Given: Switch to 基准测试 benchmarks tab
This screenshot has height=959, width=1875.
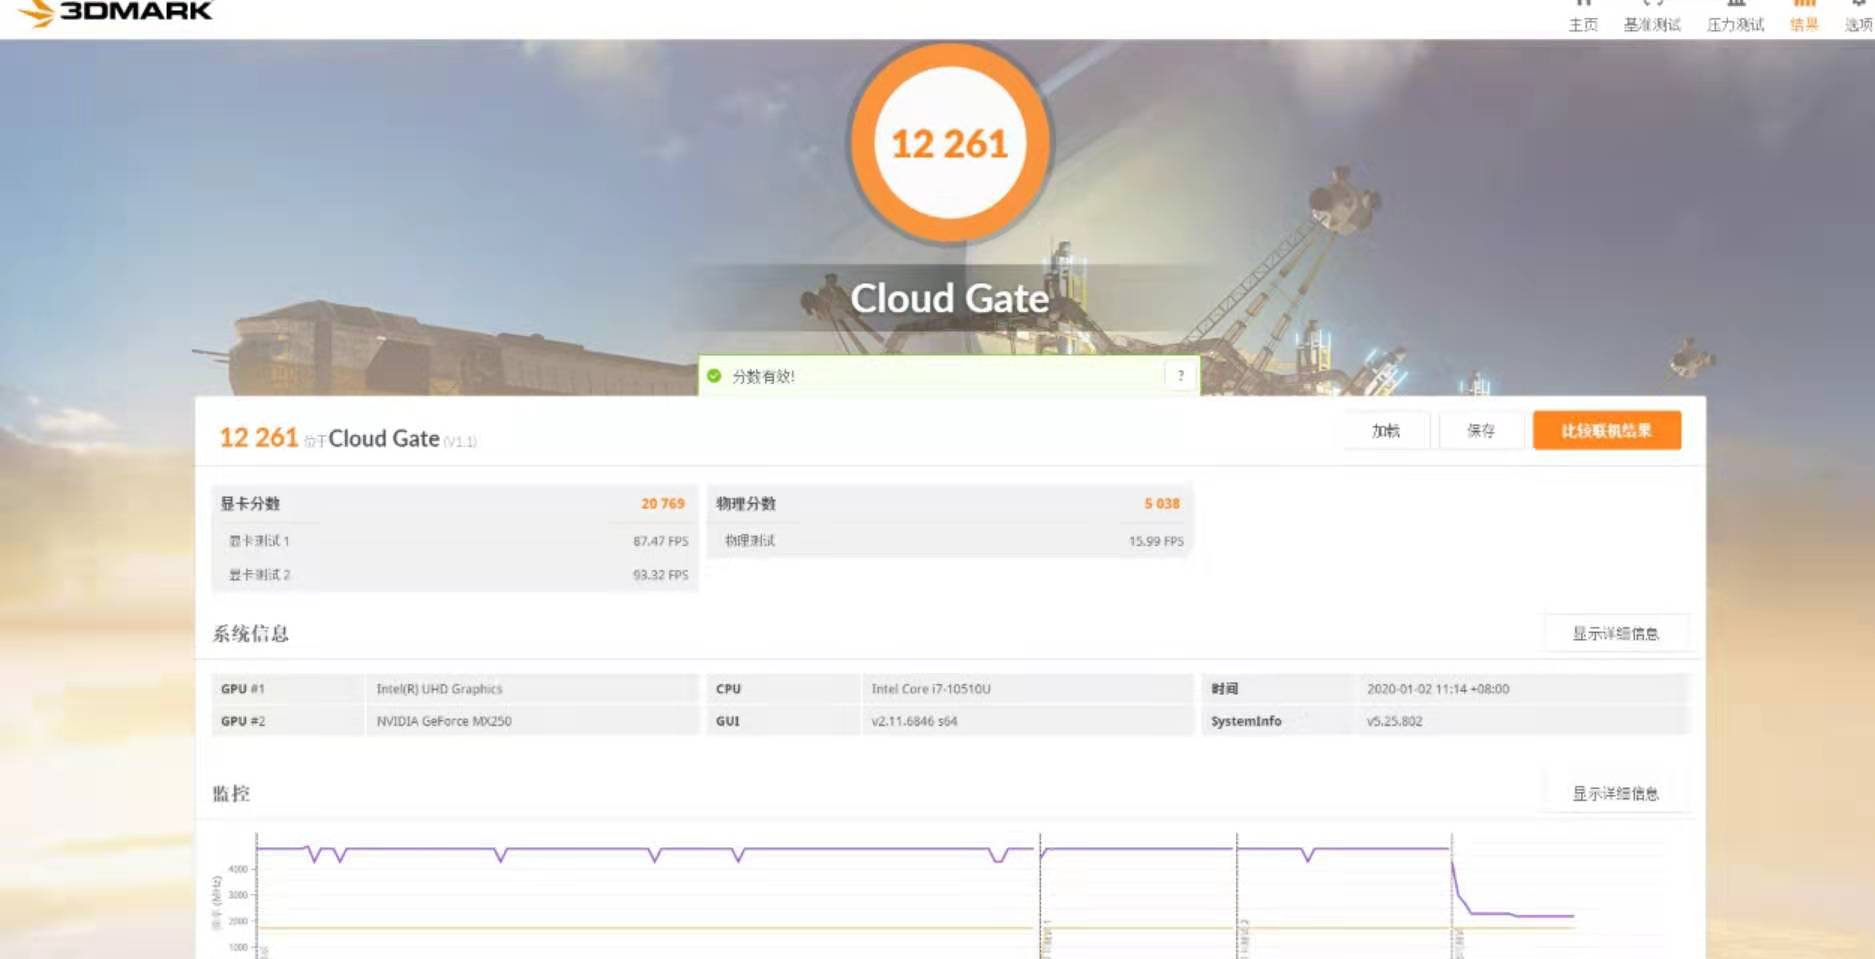Looking at the screenshot, I should [x=1652, y=17].
